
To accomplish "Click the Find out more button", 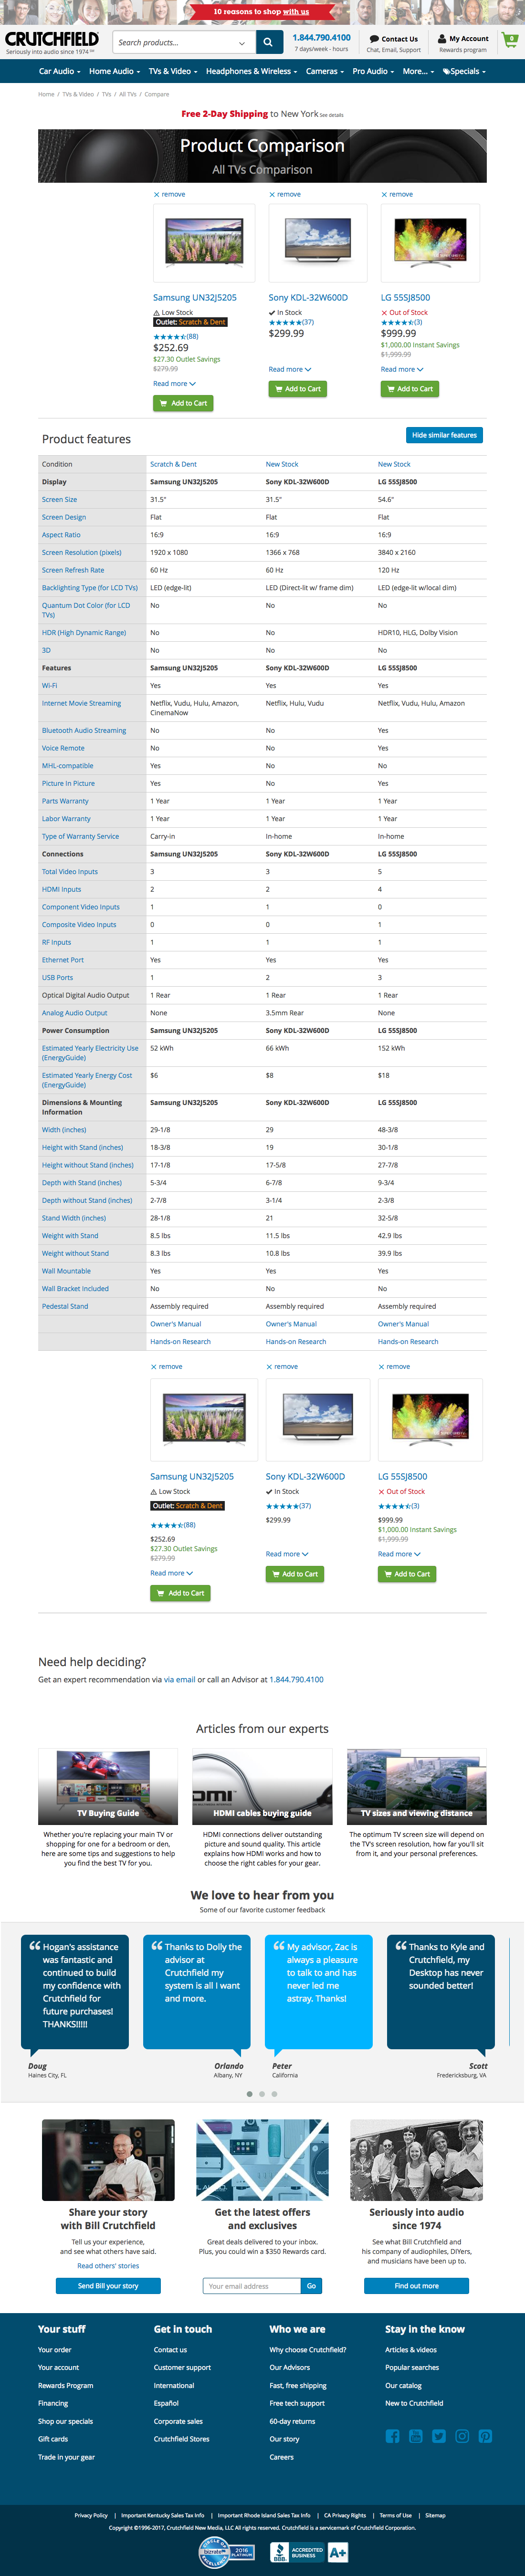I will (x=416, y=2284).
